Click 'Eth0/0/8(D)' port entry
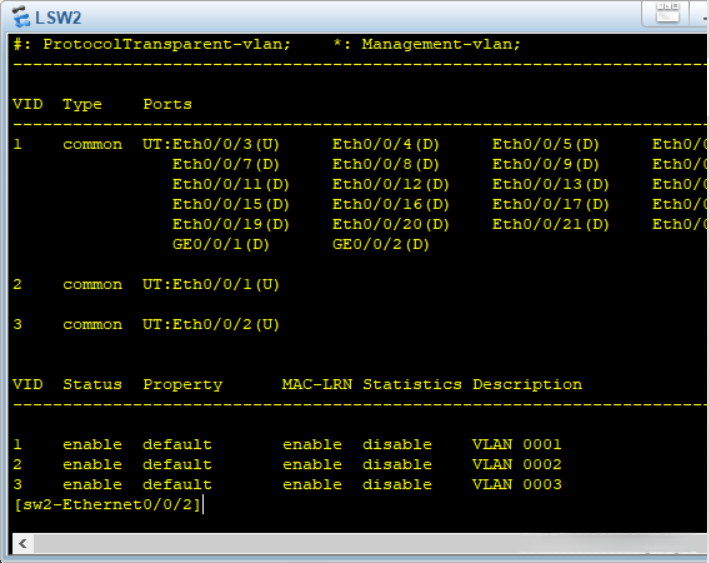Screen dimensions: 709x563 [386, 165]
